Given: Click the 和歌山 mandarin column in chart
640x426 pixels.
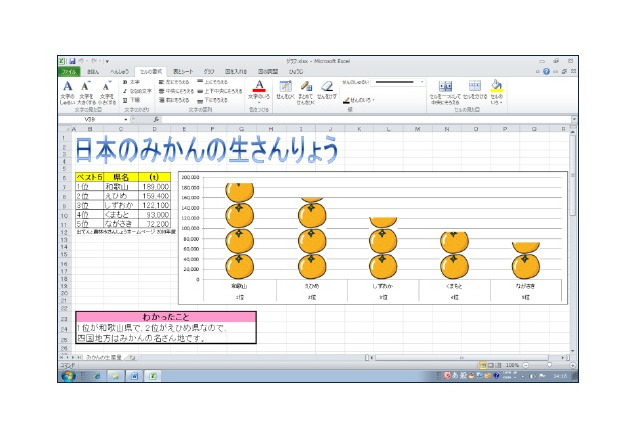Looking at the screenshot, I should (240, 231).
